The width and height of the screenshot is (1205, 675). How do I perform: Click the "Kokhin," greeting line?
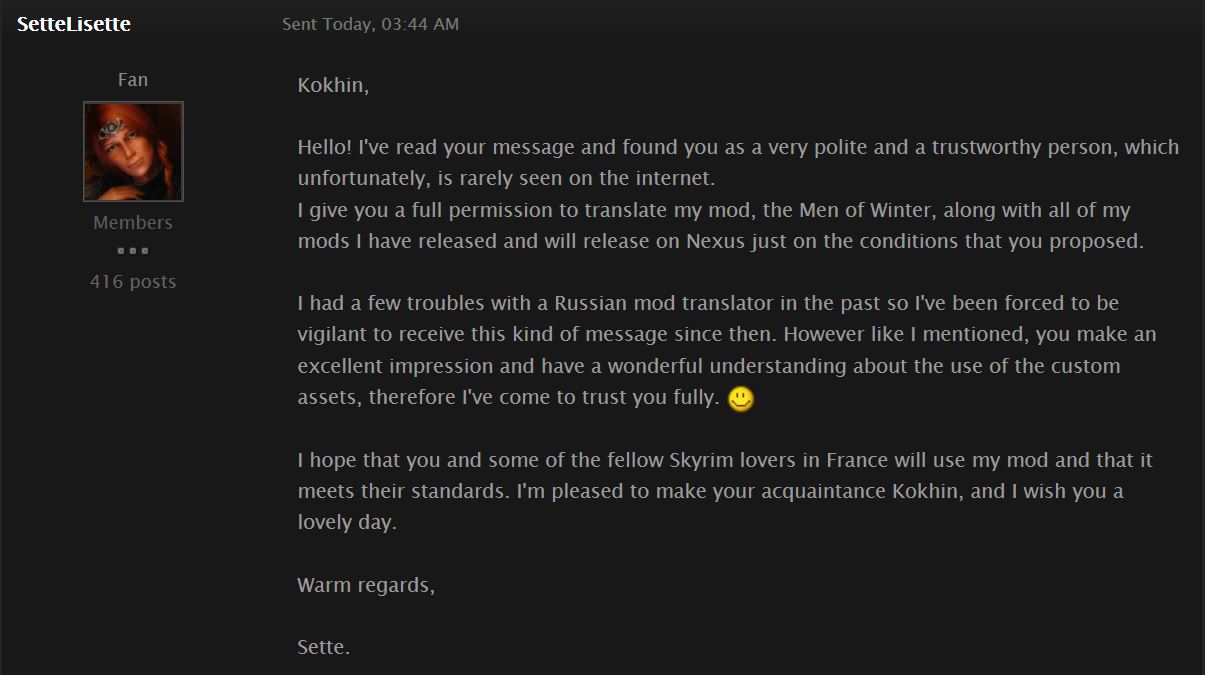pyautogui.click(x=333, y=86)
